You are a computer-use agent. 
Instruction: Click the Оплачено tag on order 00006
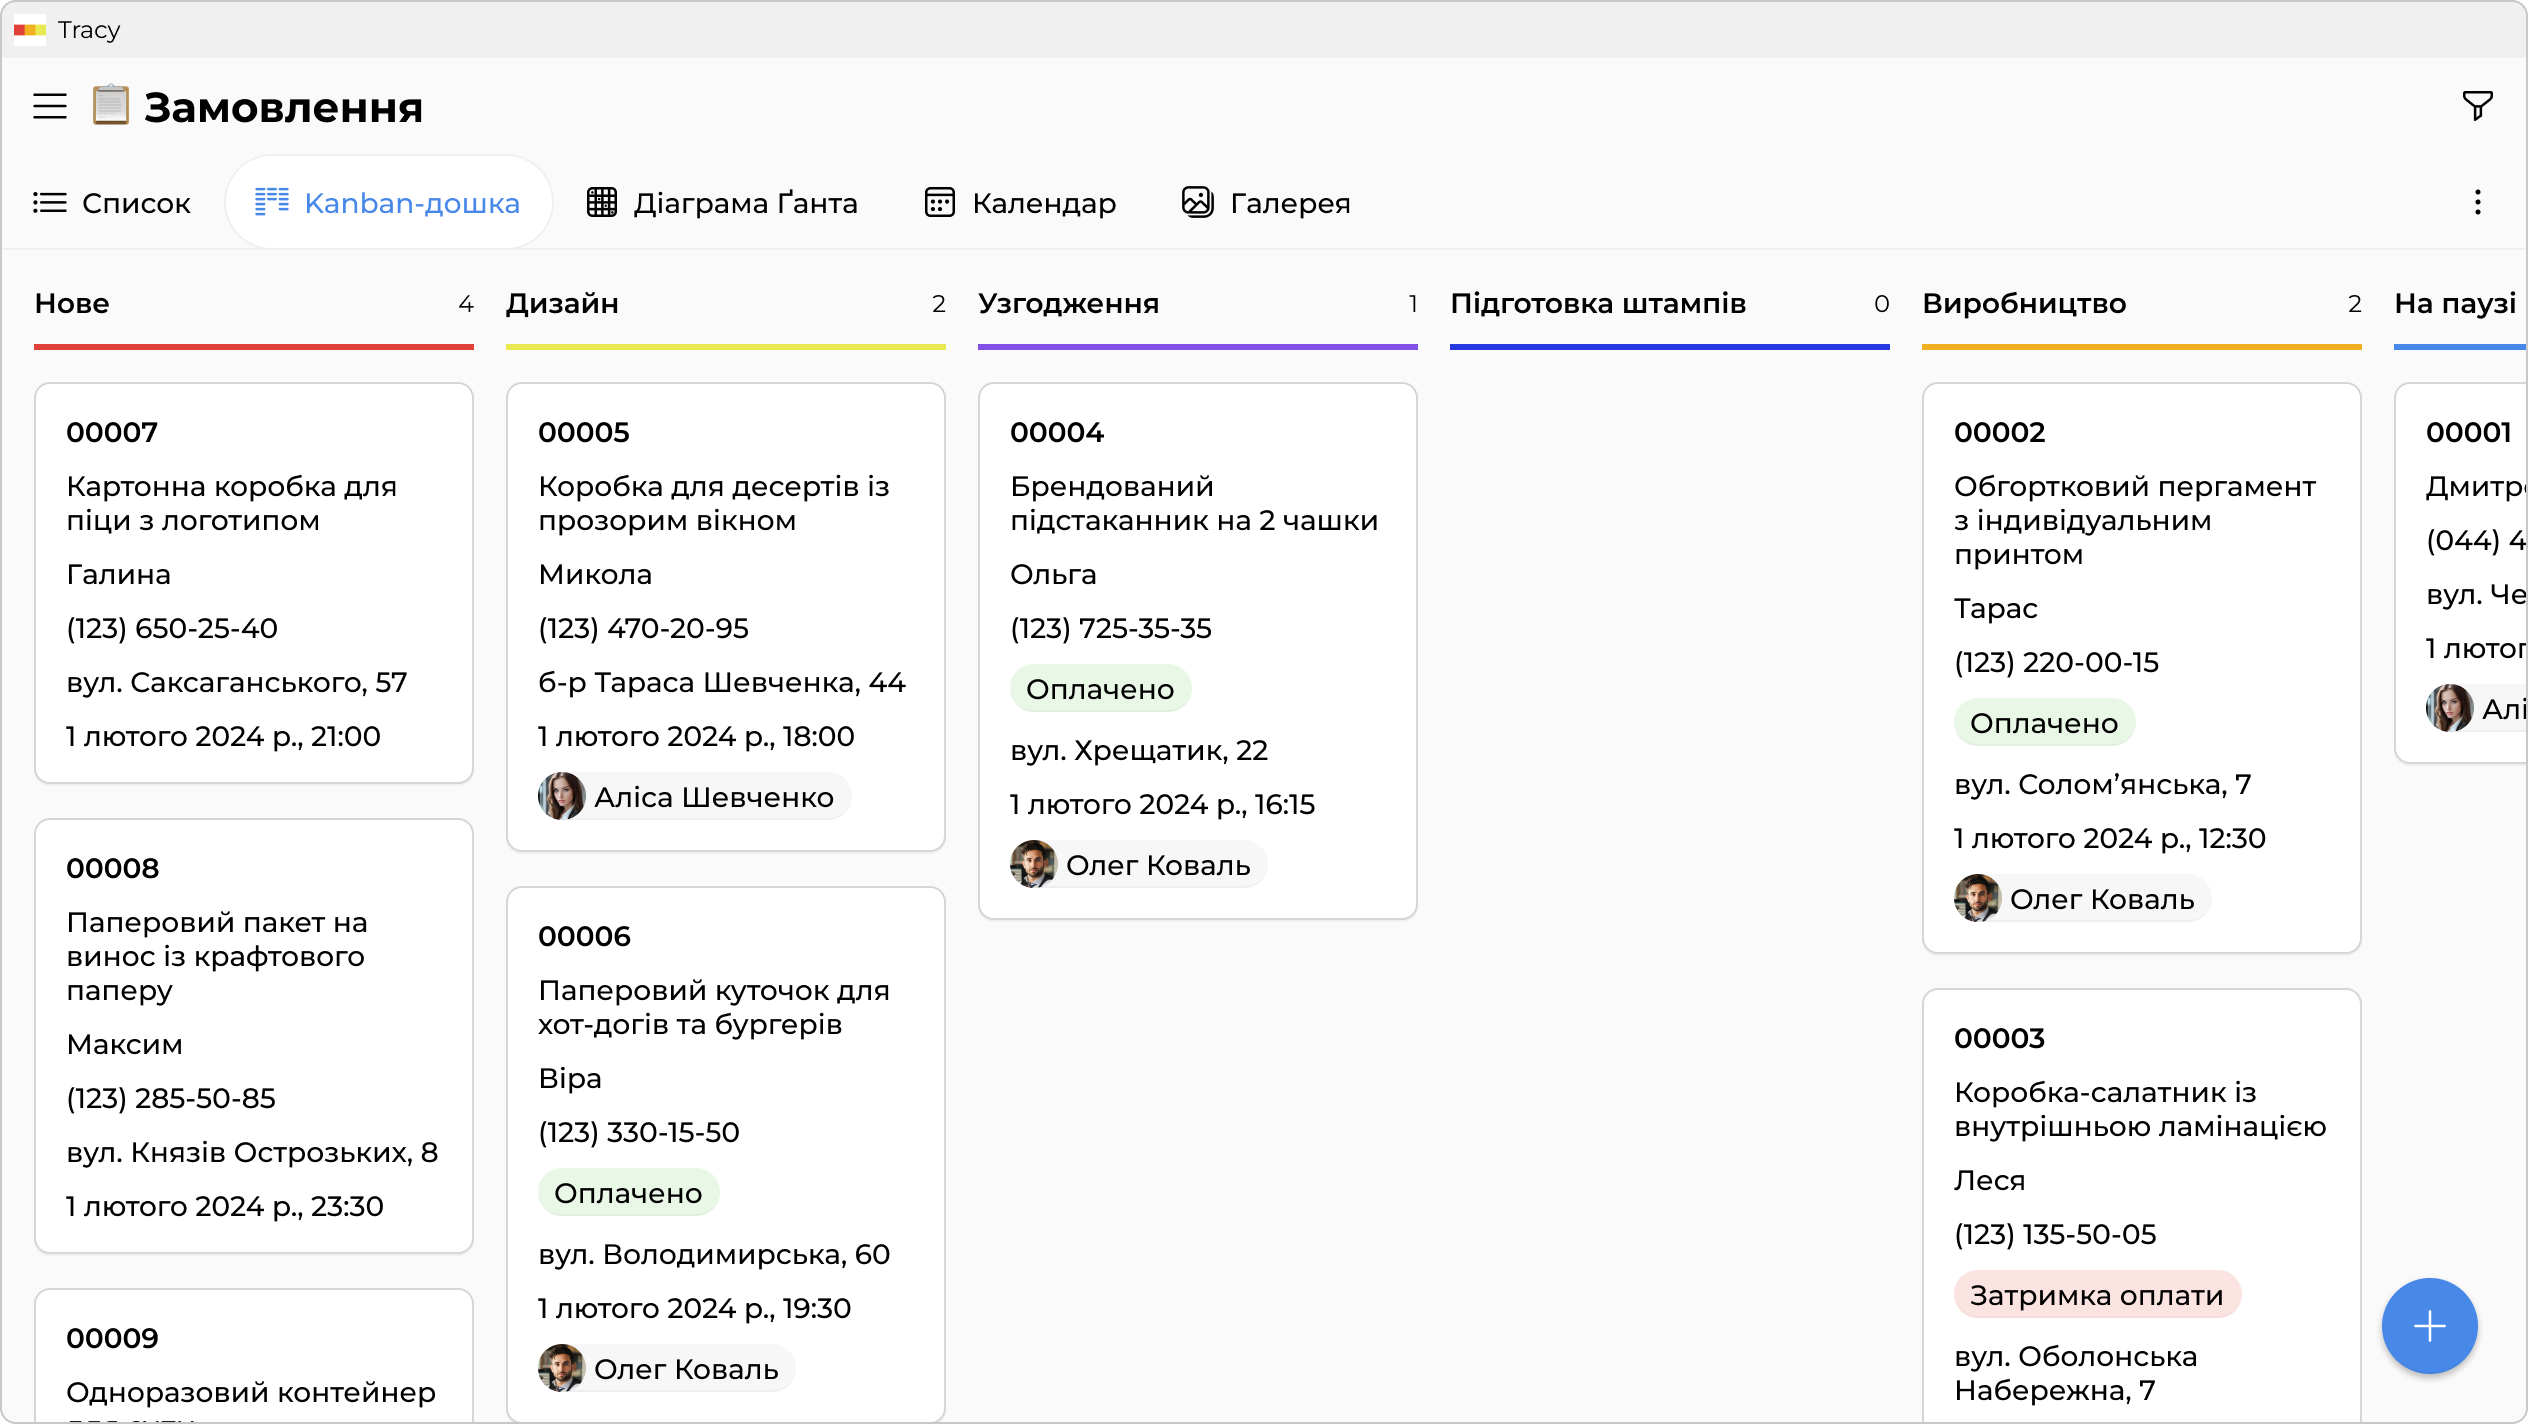tap(628, 1193)
